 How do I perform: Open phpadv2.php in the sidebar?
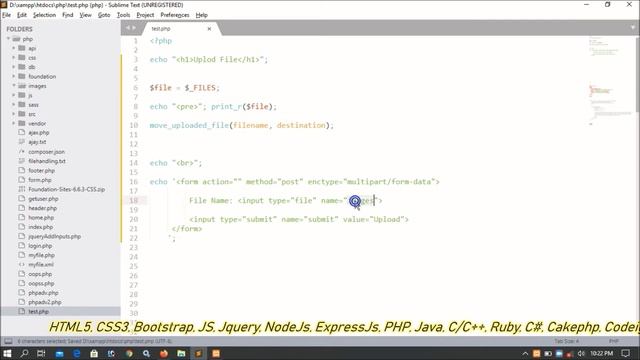click(x=44, y=302)
